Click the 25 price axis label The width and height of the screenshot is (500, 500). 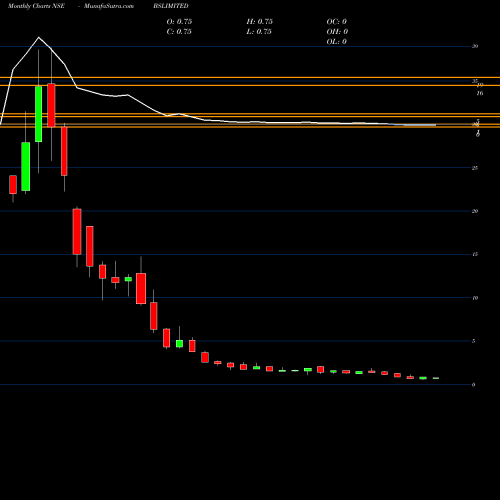(x=475, y=168)
